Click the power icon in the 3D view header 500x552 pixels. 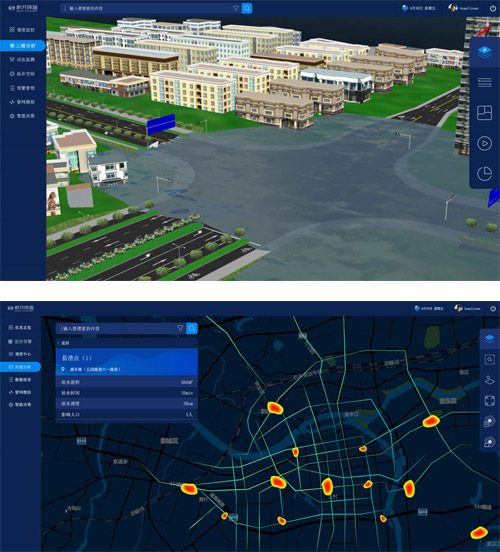click(x=493, y=8)
